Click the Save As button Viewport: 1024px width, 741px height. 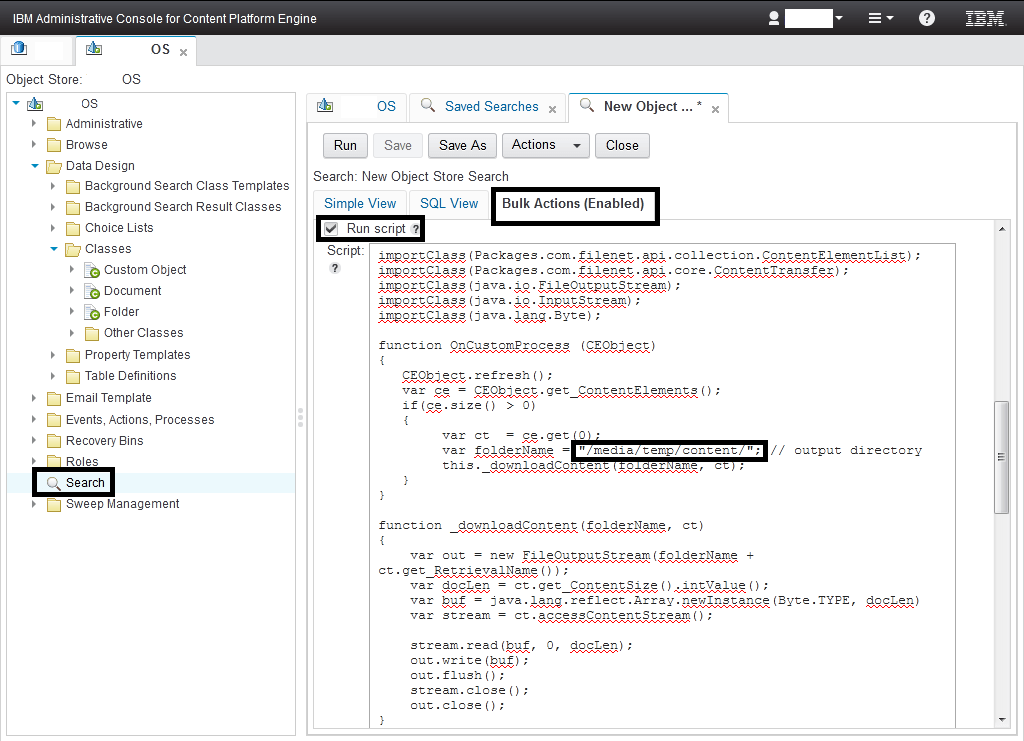click(x=461, y=145)
